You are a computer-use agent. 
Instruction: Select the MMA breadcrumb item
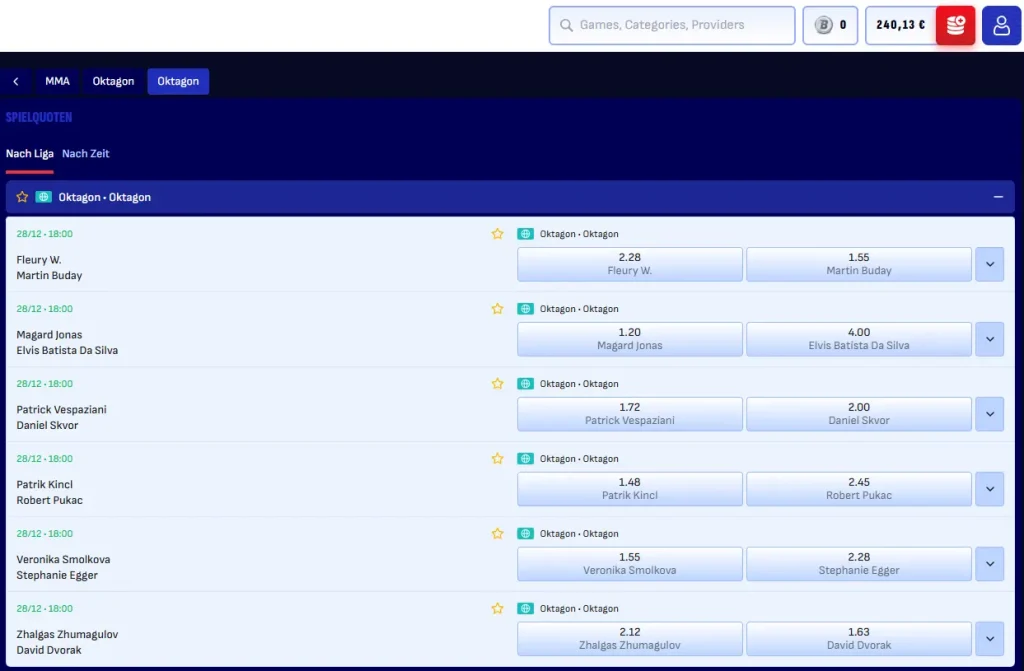pyautogui.click(x=57, y=81)
